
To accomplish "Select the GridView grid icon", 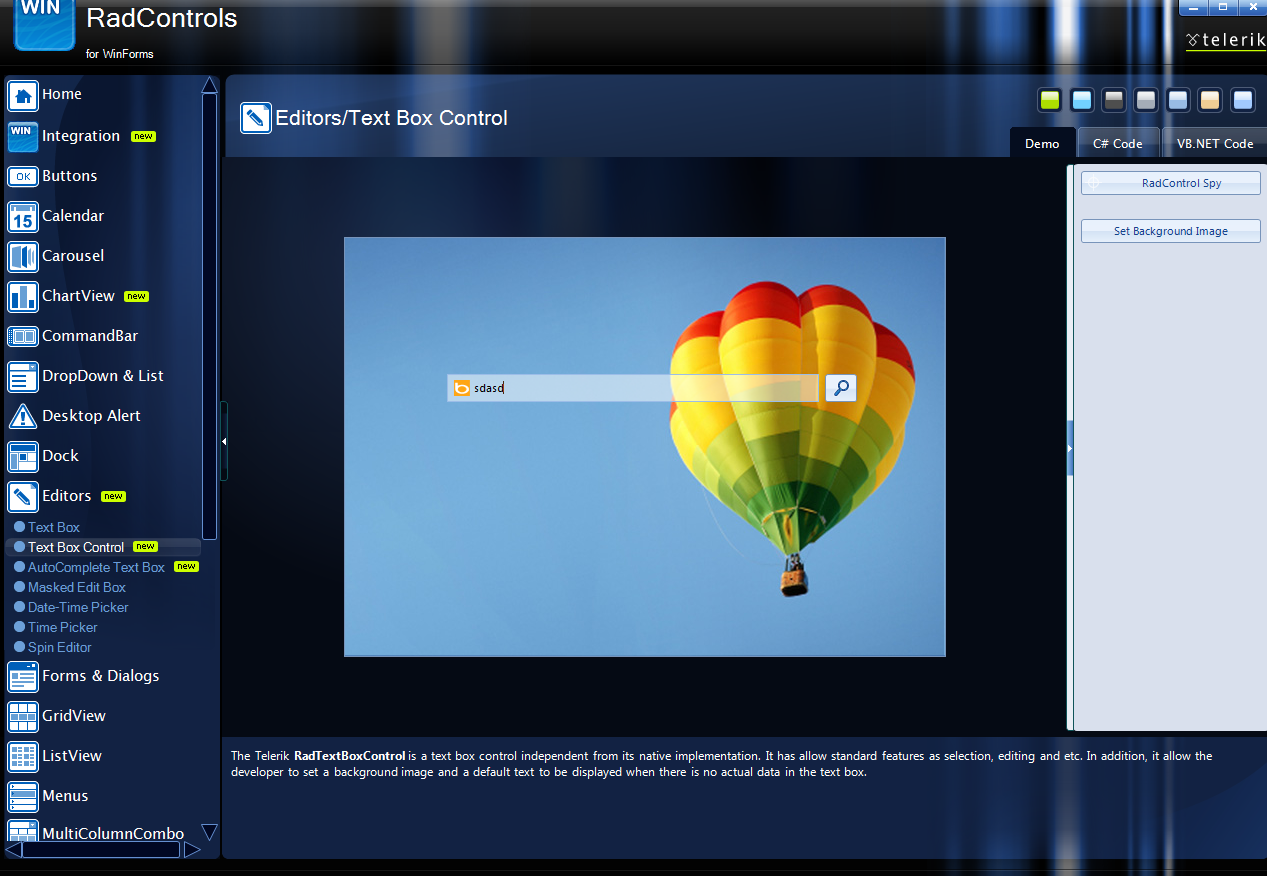I will click(23, 716).
